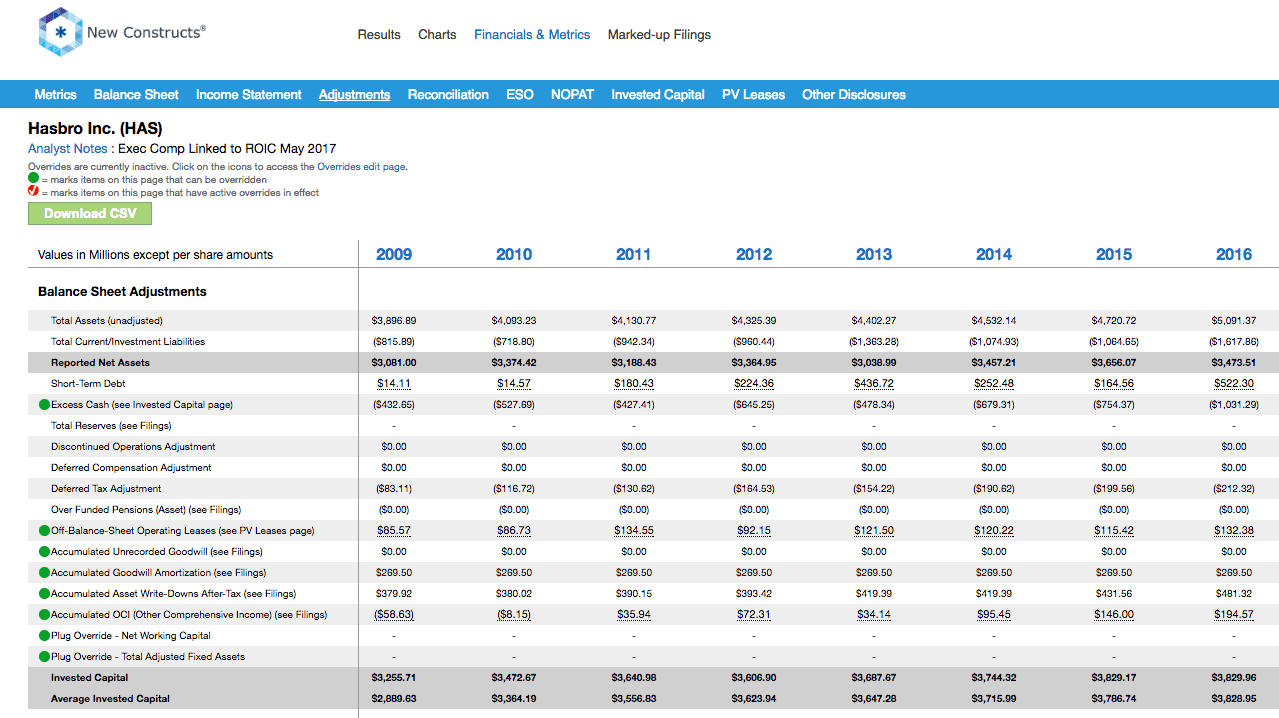
Task: Click 2011 Short-Term Debt value $180.43
Action: click(634, 384)
